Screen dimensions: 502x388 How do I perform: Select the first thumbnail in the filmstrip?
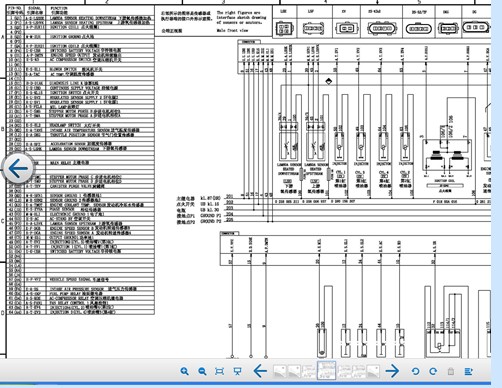point(279,371)
